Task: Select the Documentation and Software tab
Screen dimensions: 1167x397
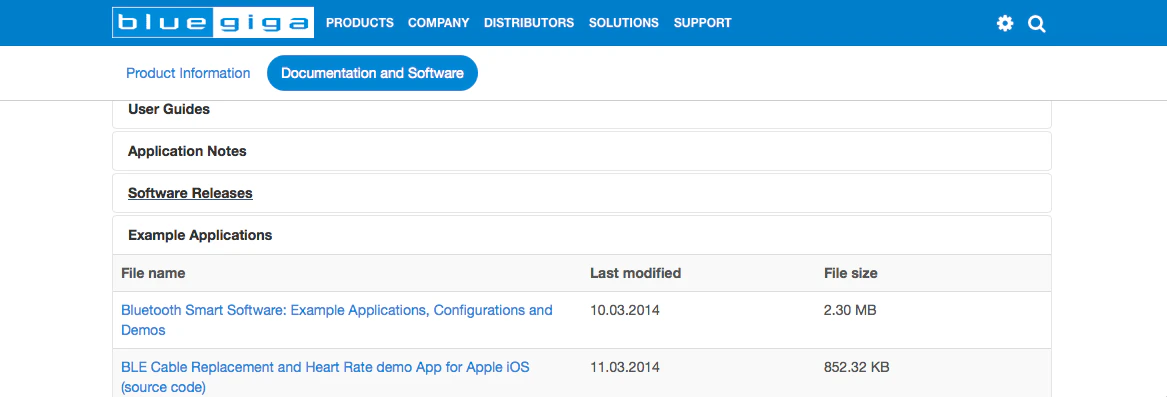Action: (372, 73)
